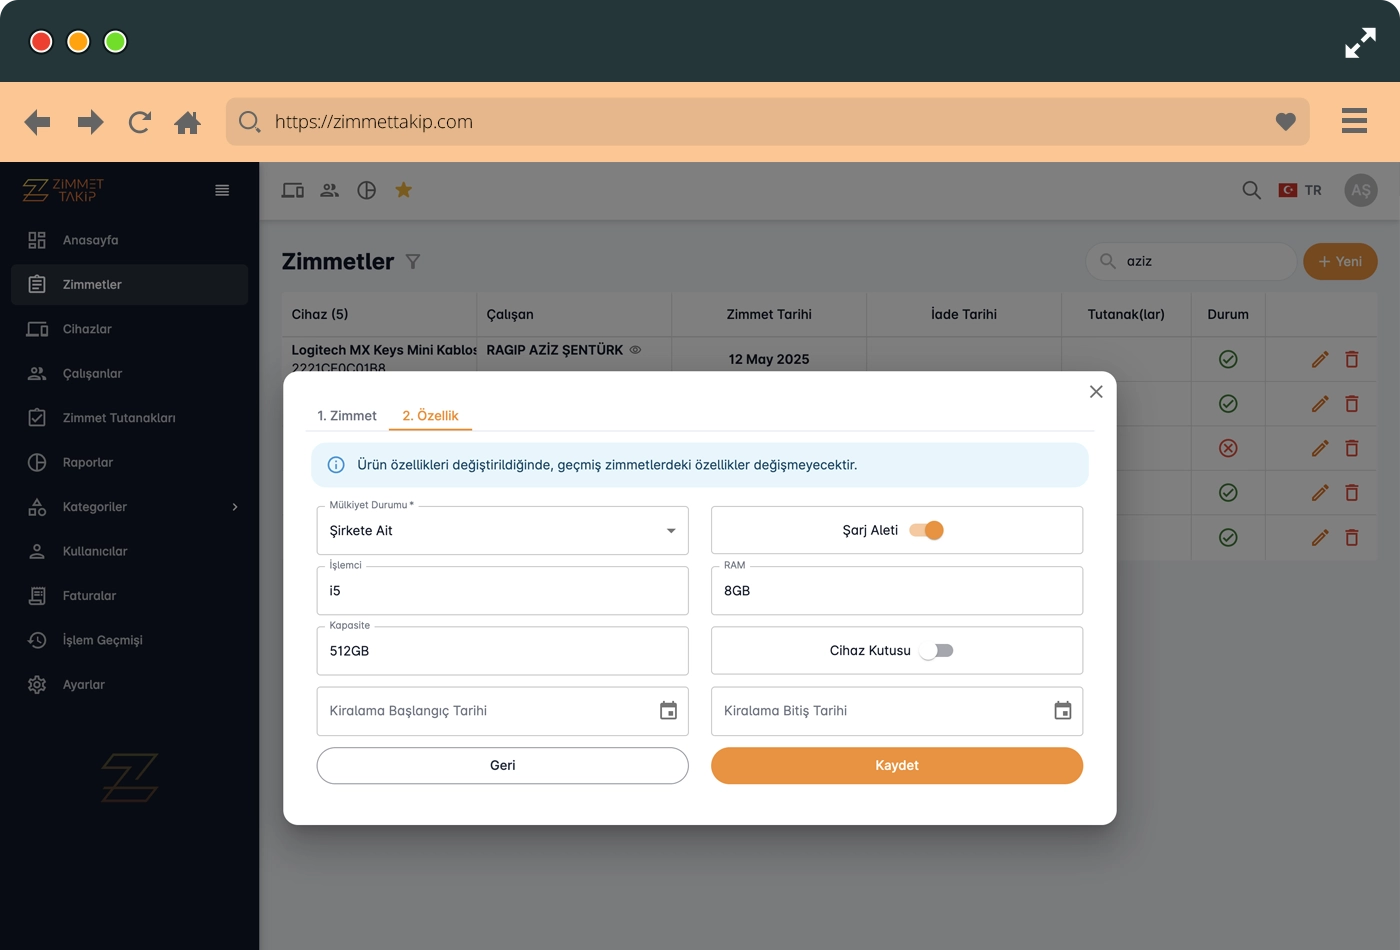The width and height of the screenshot is (1400, 950).
Task: Click the pie chart icon in top toolbar
Action: pos(367,190)
